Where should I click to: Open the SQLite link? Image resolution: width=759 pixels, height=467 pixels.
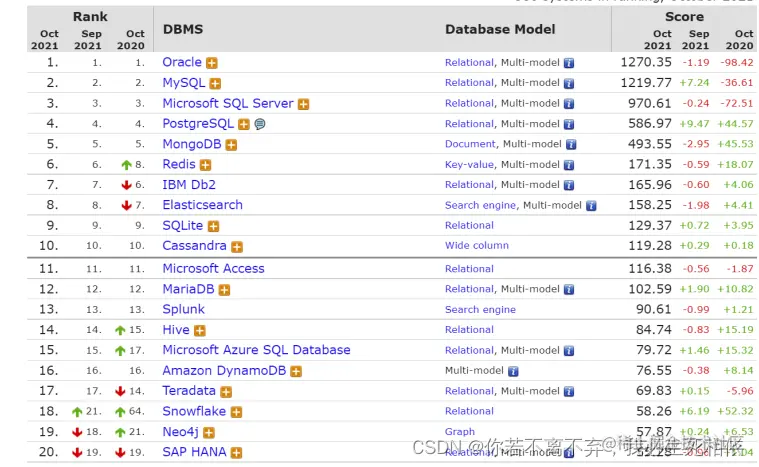tap(182, 226)
